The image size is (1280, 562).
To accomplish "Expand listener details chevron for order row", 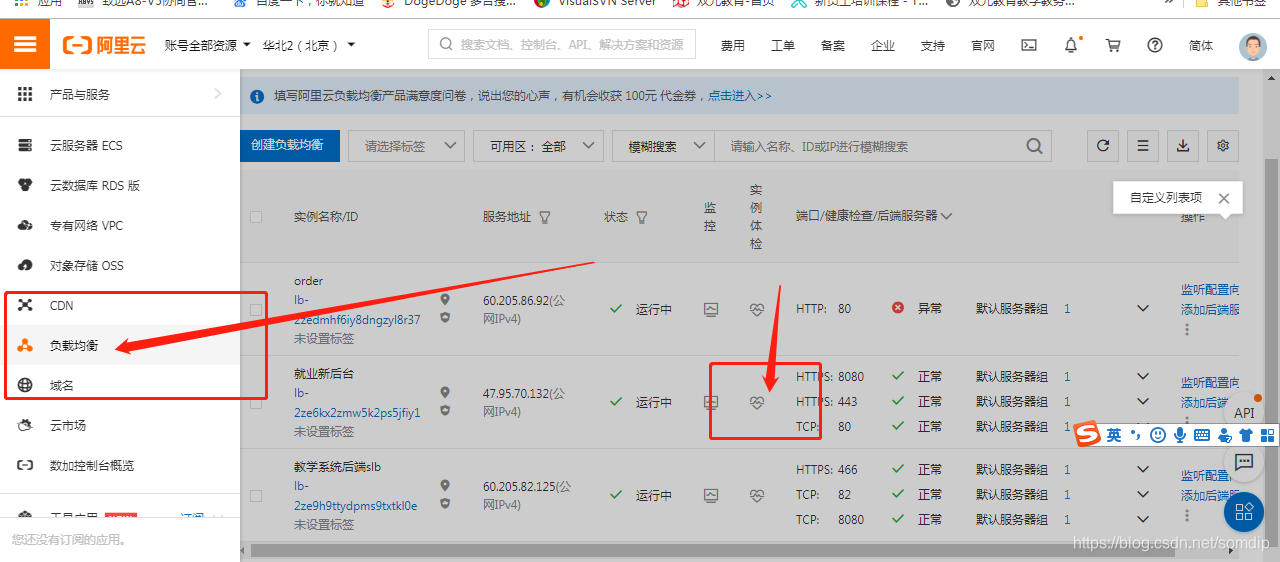I will pyautogui.click(x=1143, y=309).
